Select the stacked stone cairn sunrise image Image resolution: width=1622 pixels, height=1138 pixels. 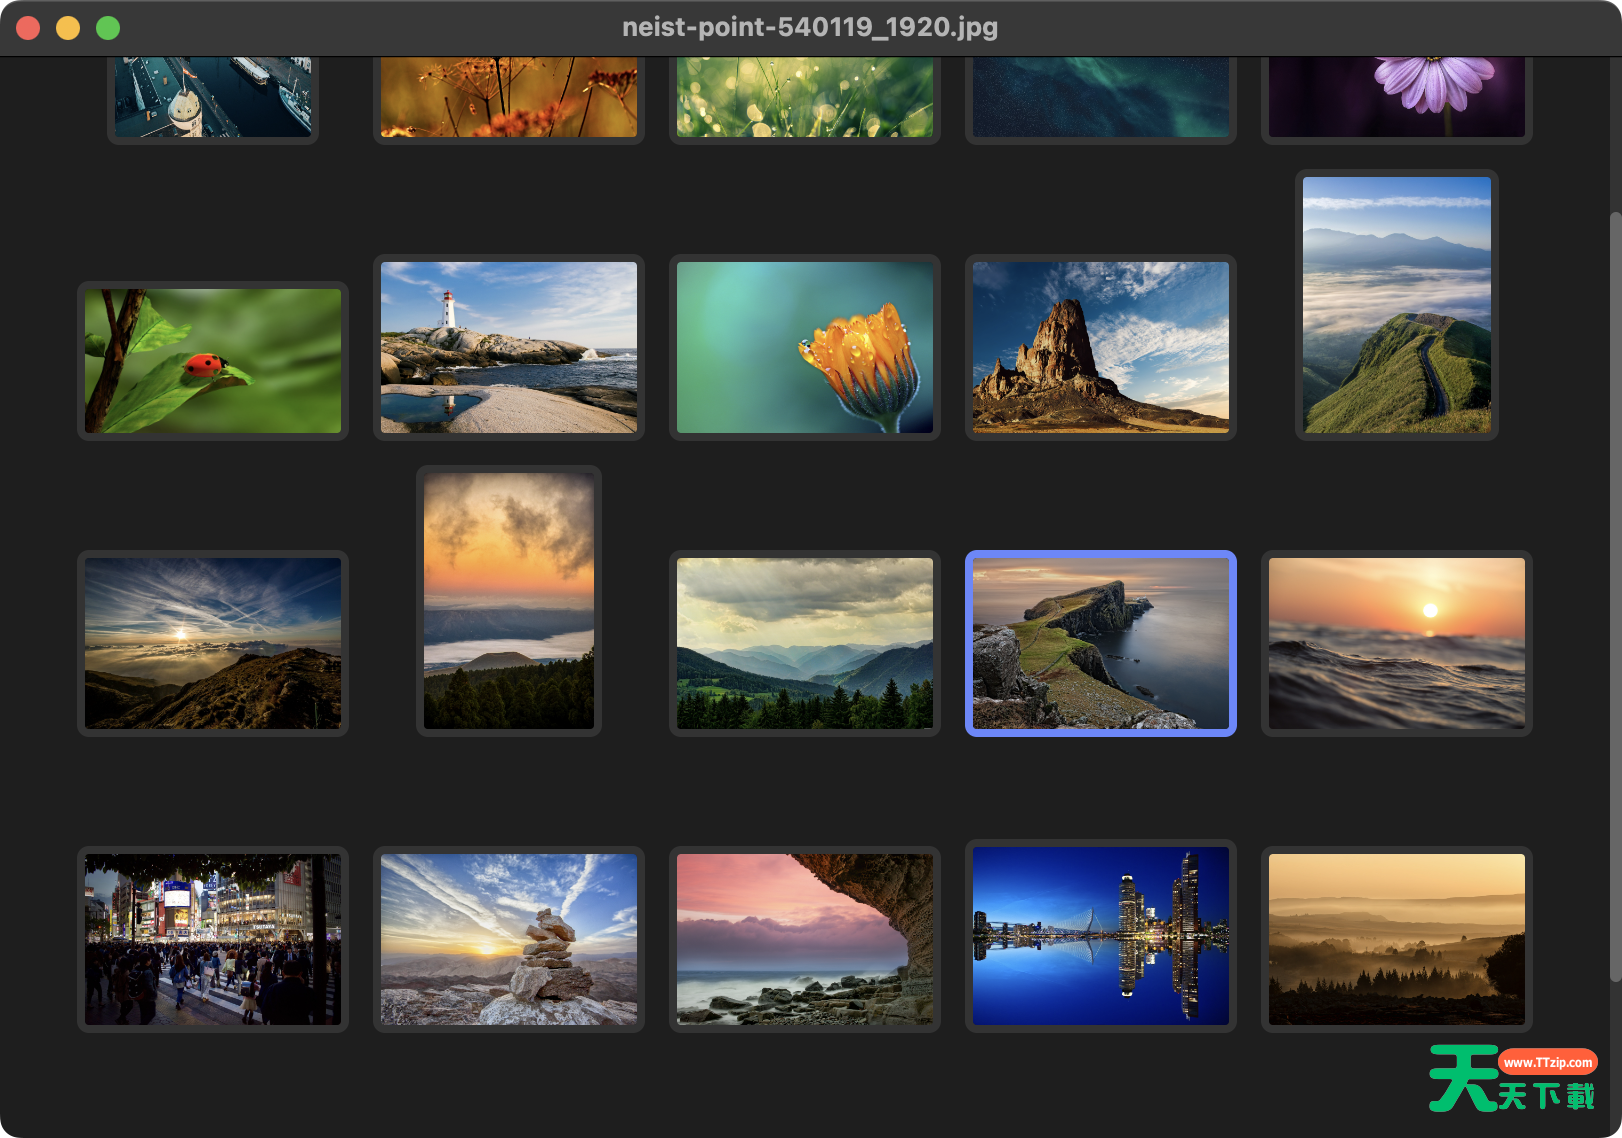(x=508, y=937)
